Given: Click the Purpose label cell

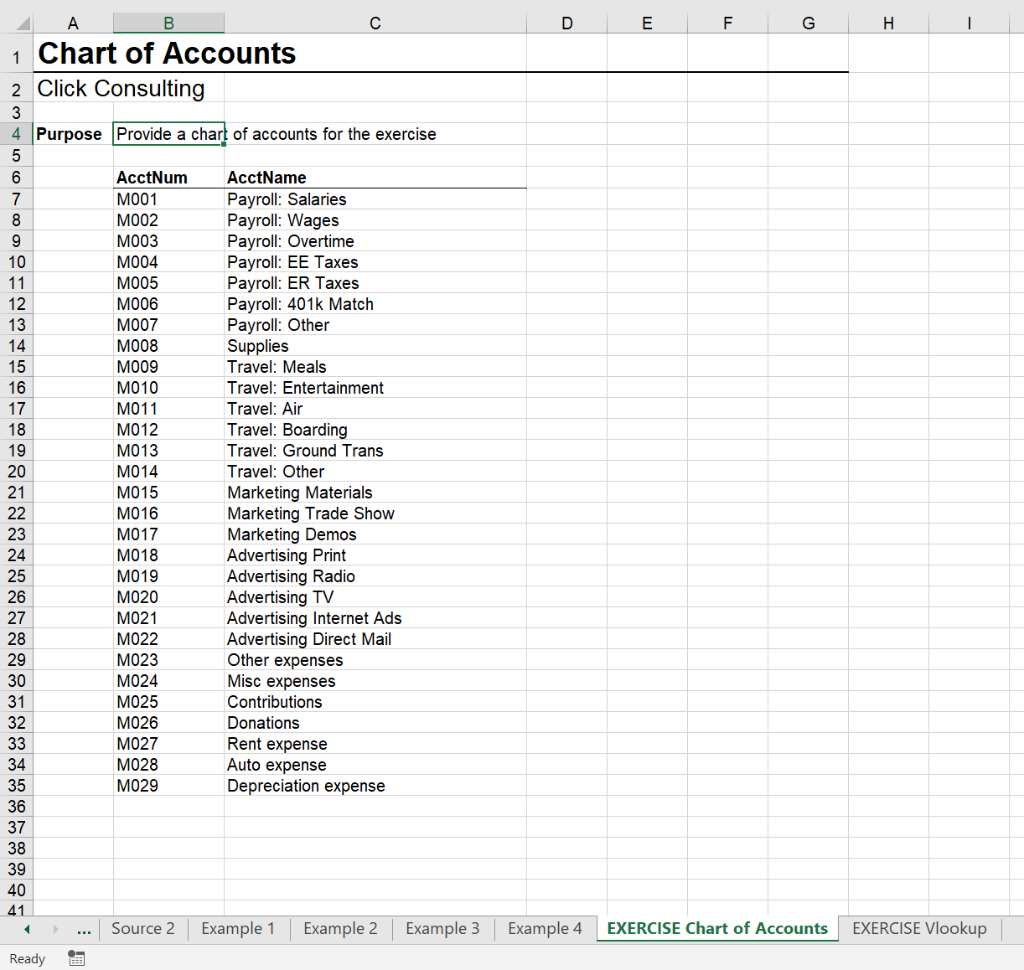Looking at the screenshot, I should pos(72,134).
